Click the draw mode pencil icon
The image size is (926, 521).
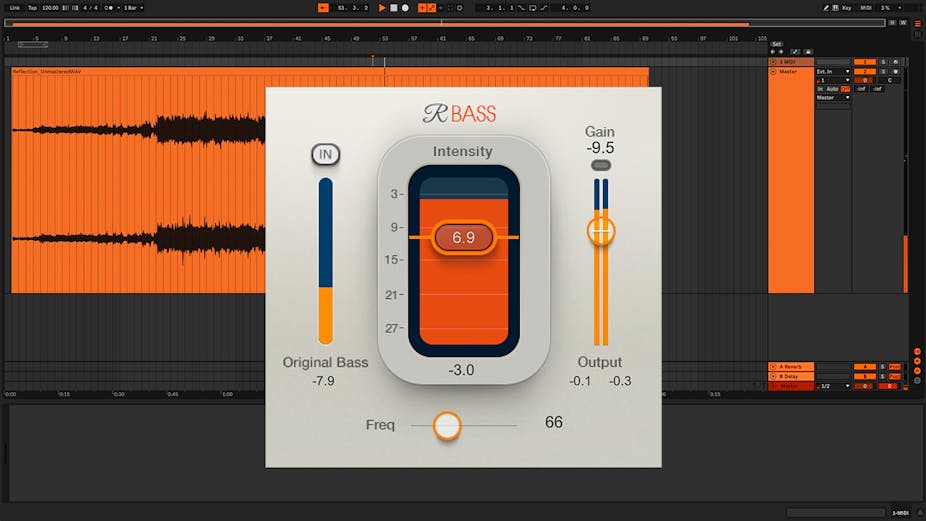pyautogui.click(x=827, y=7)
